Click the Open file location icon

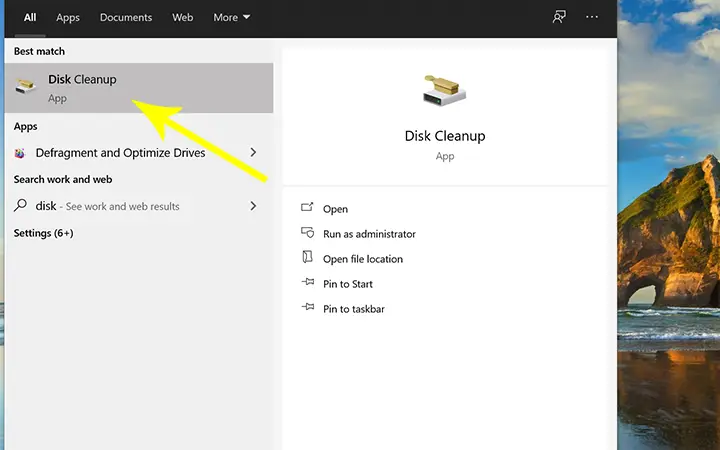point(307,257)
